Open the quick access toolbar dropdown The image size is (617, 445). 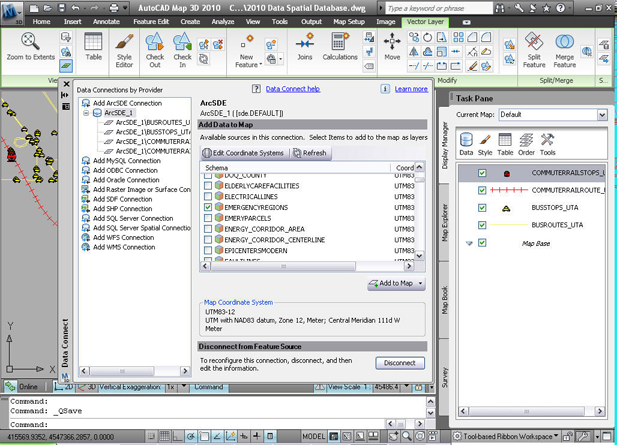125,8
